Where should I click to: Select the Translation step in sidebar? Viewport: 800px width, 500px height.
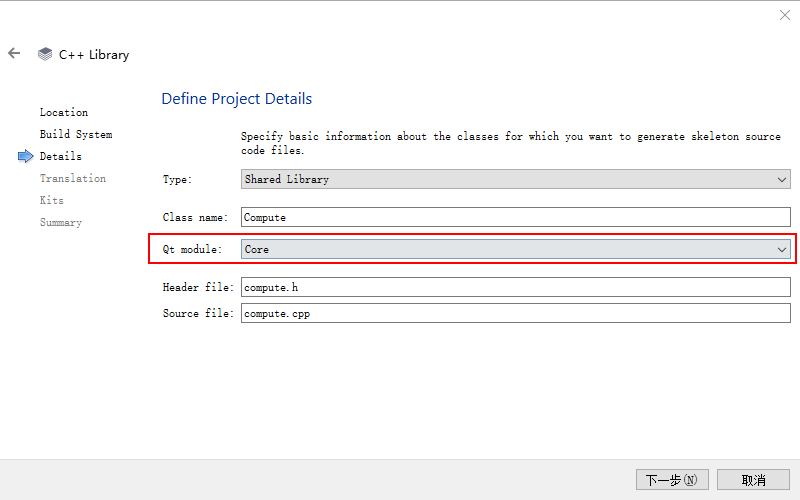(x=73, y=178)
